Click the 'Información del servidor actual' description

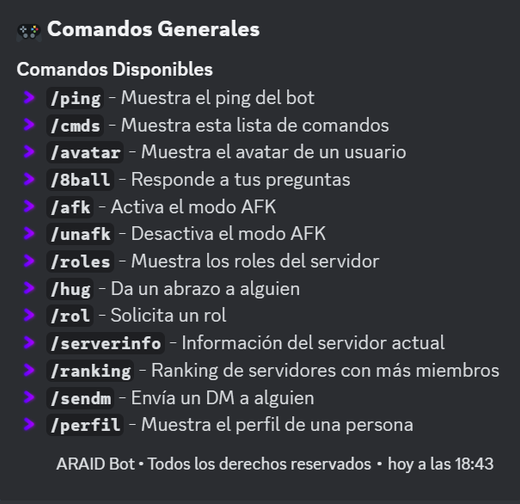tap(313, 343)
